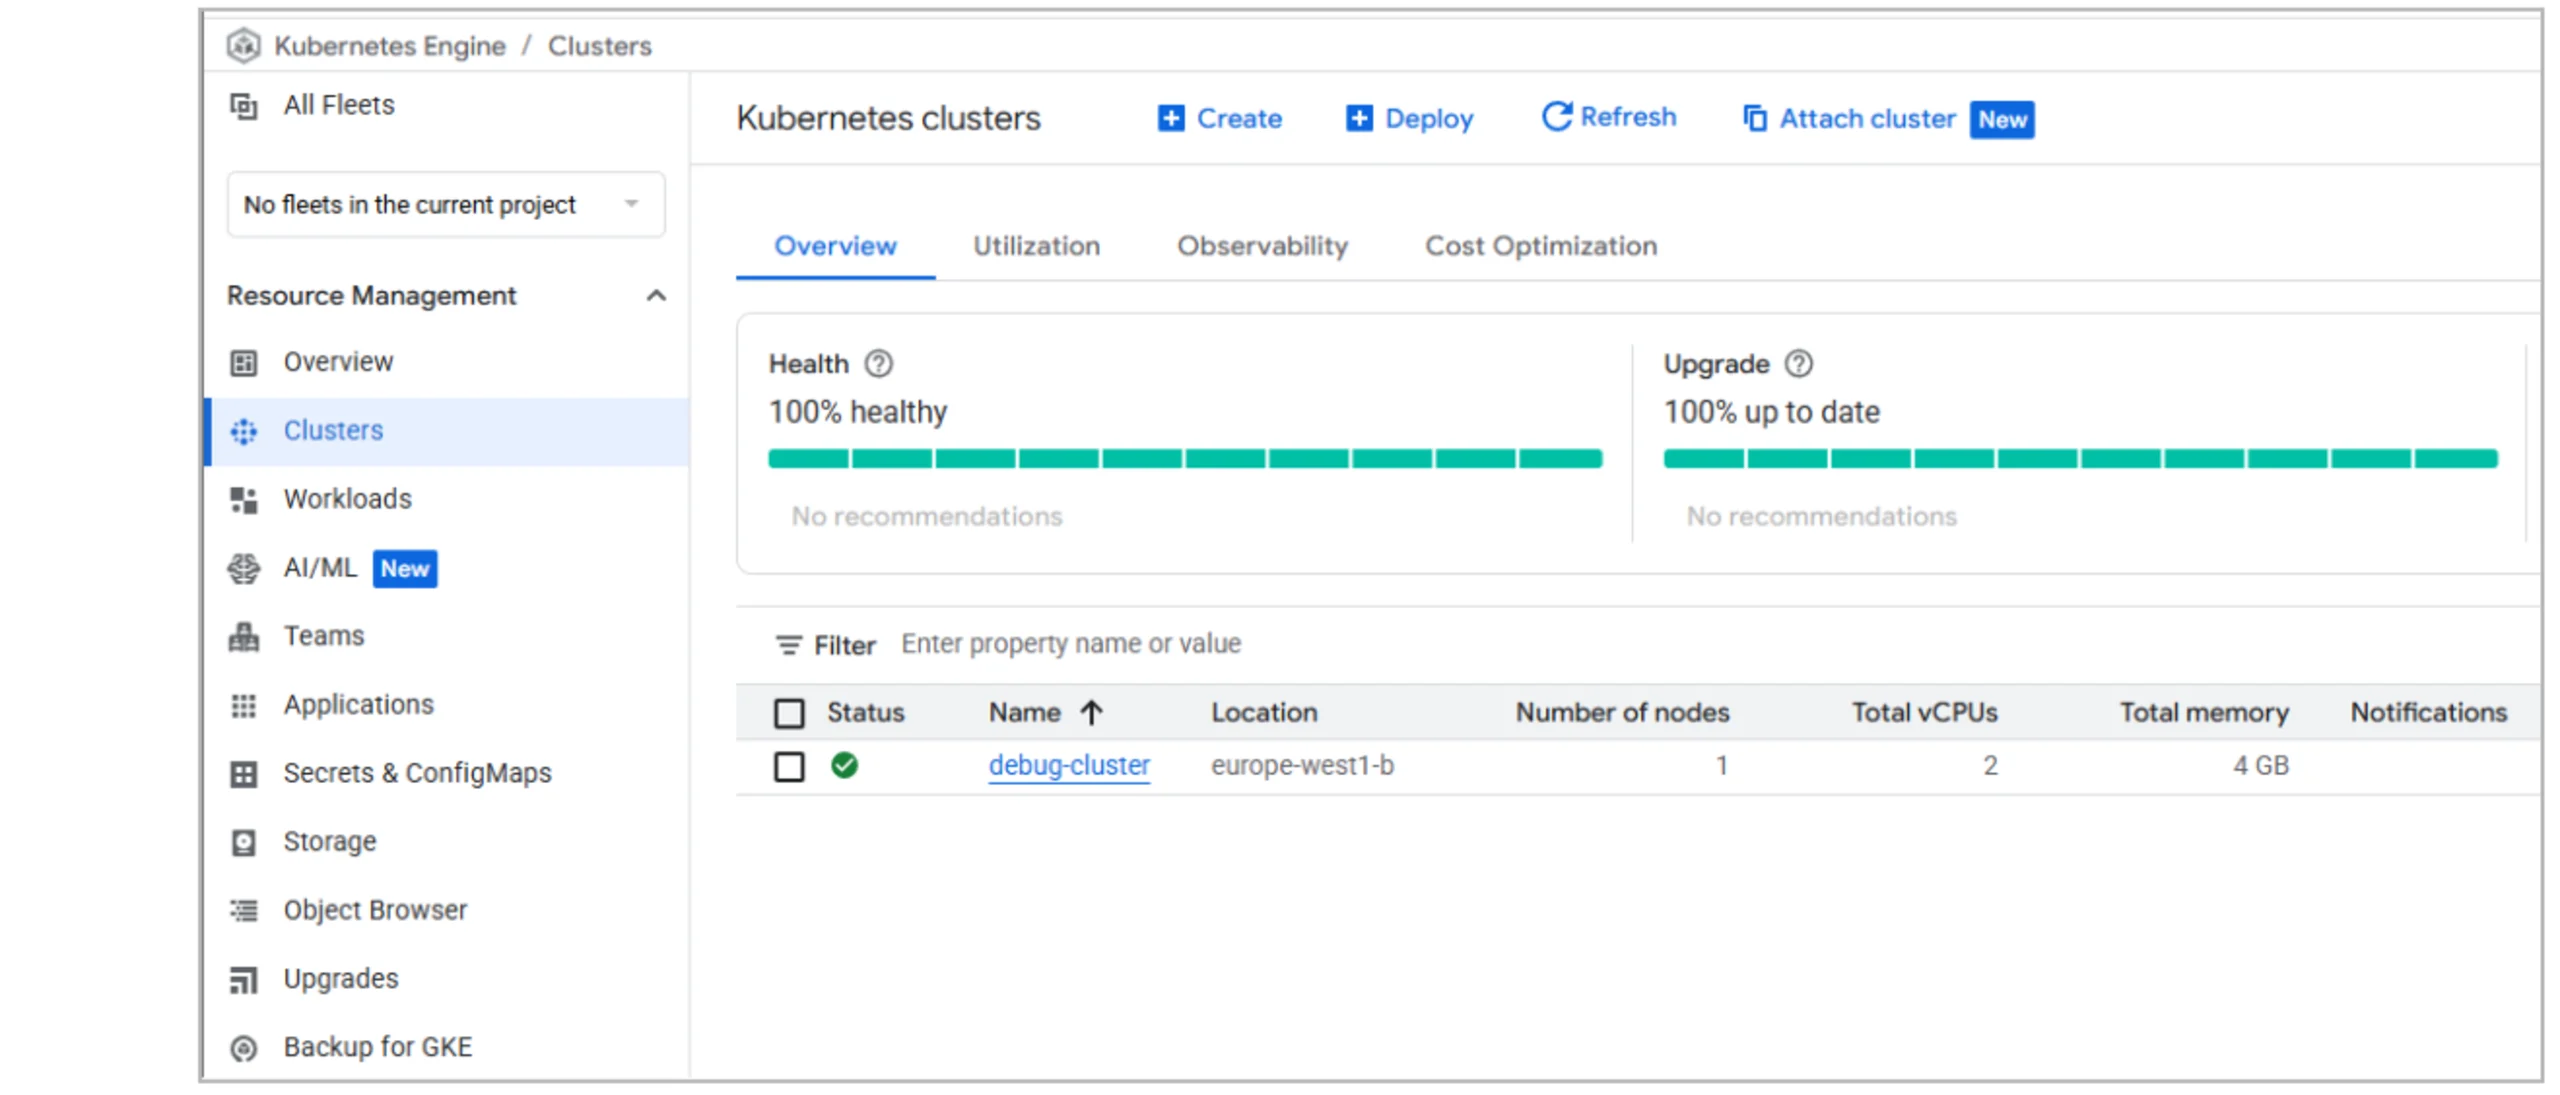Open the Filter icon above the cluster table

click(x=789, y=644)
